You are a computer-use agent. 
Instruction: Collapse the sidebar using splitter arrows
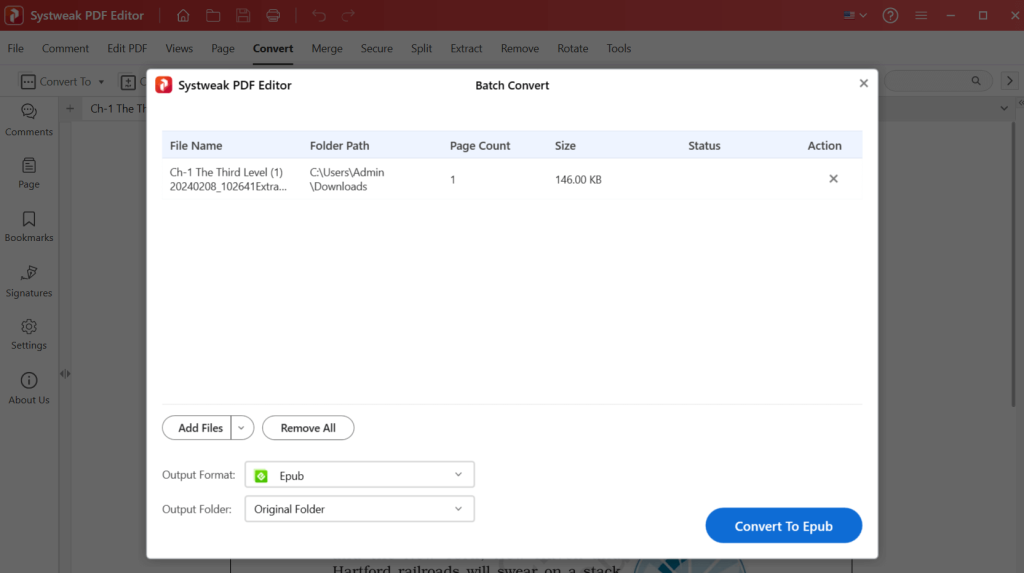(x=65, y=374)
